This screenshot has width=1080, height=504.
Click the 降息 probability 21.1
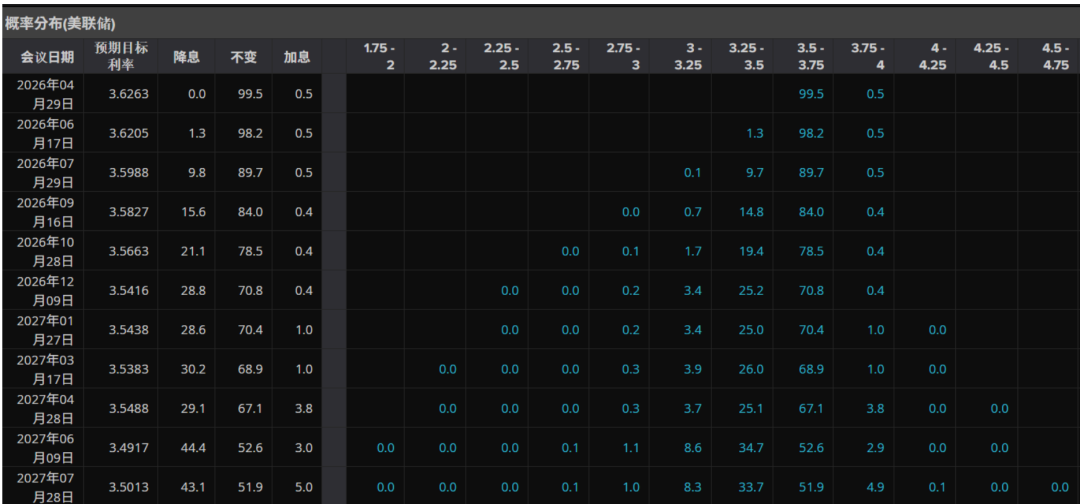(194, 251)
